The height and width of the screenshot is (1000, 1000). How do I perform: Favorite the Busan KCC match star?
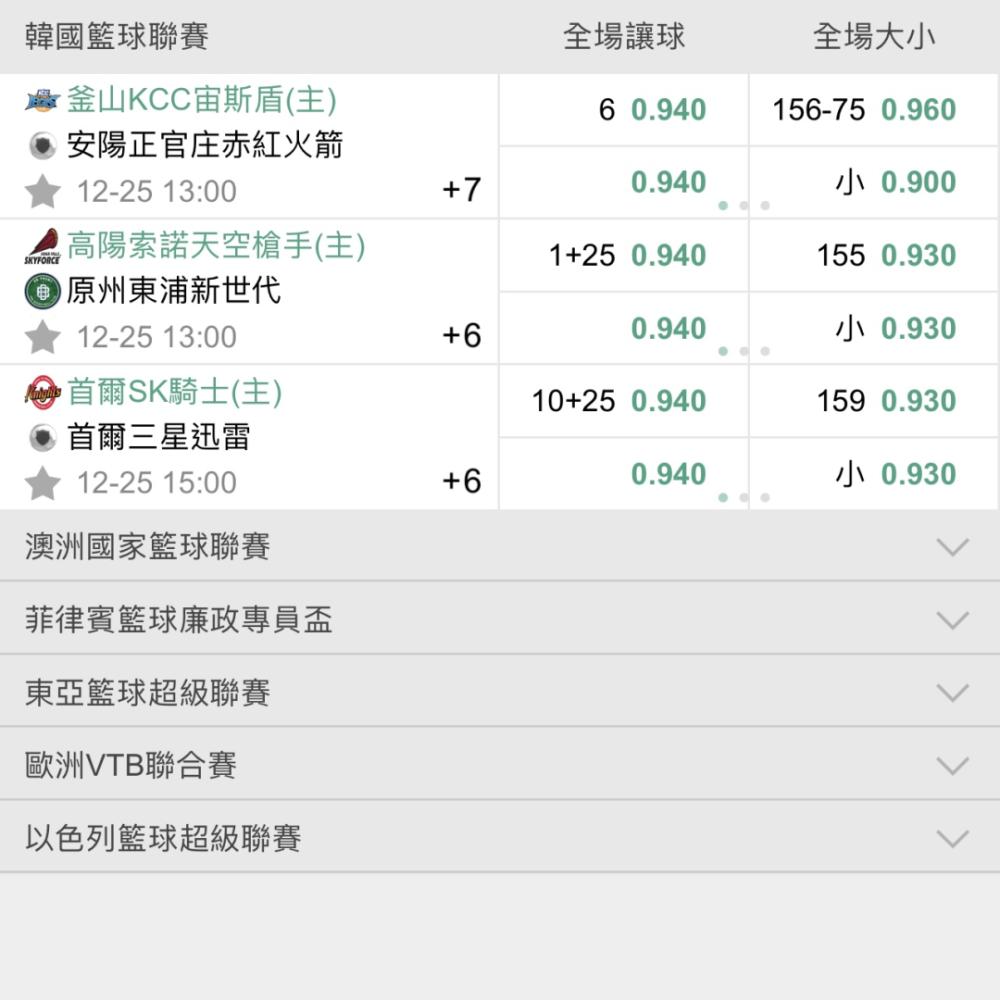pyautogui.click(x=43, y=191)
